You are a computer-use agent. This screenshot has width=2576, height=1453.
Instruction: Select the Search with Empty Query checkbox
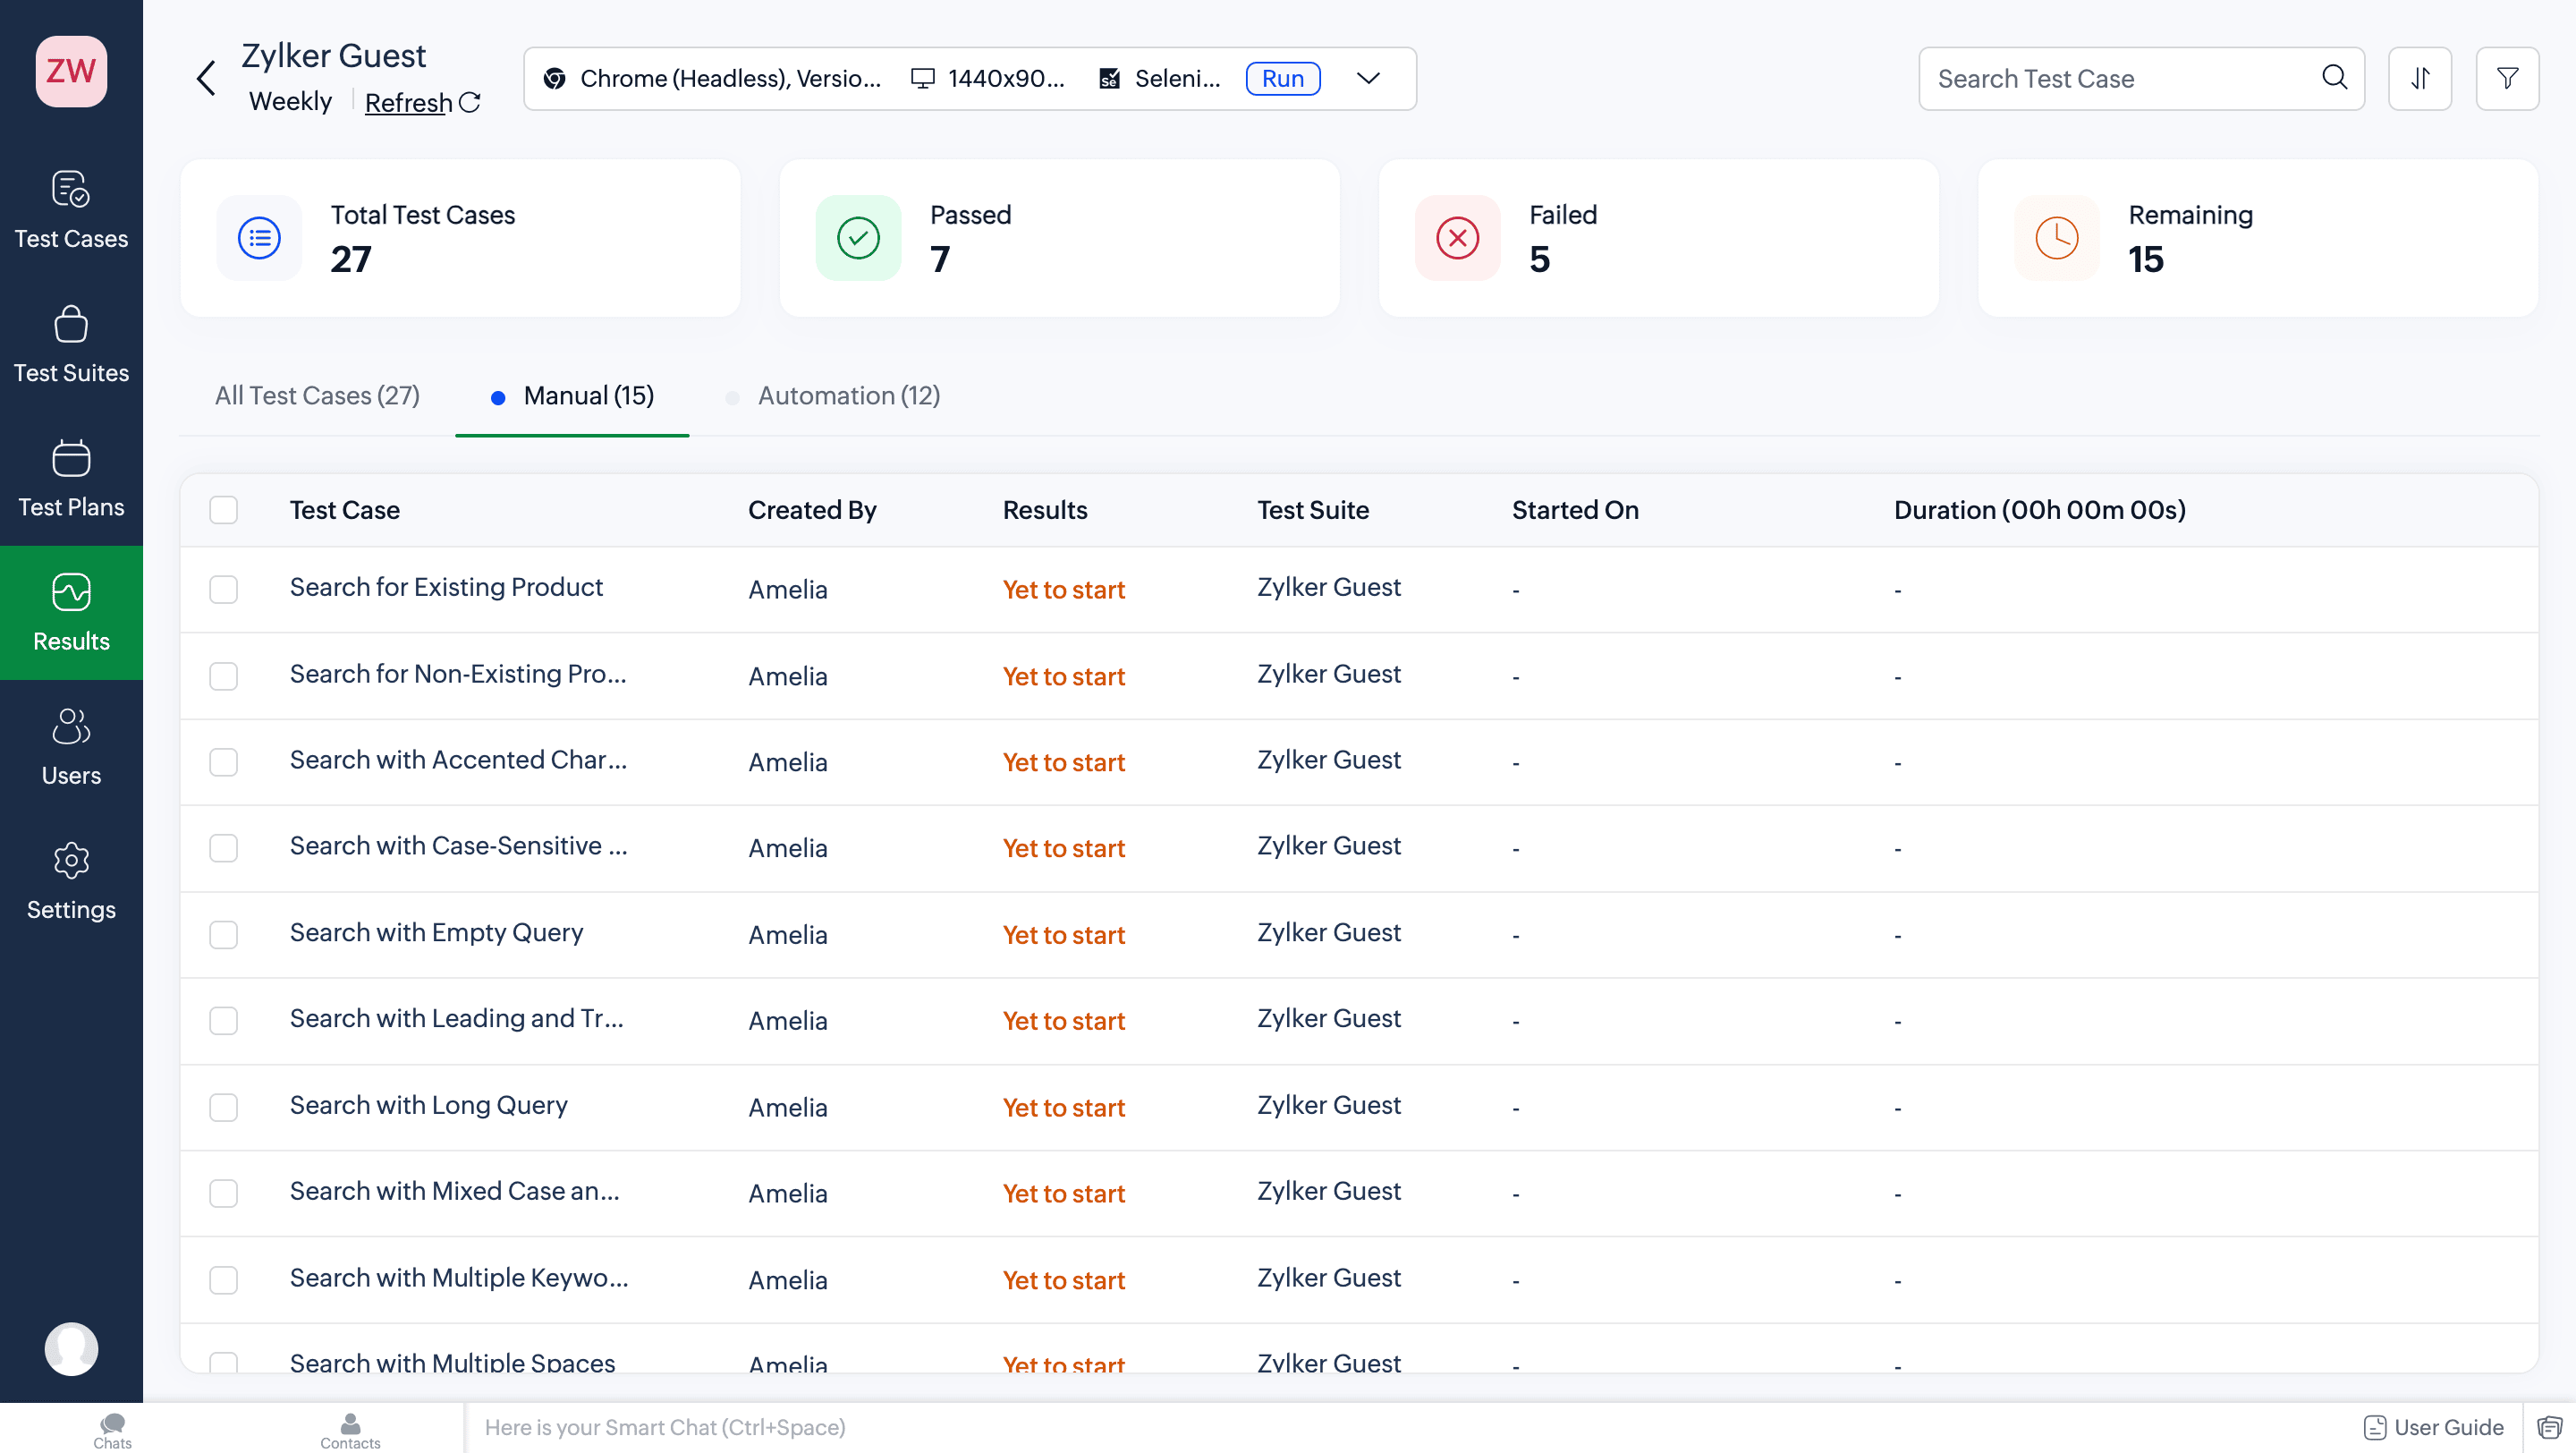pos(224,935)
